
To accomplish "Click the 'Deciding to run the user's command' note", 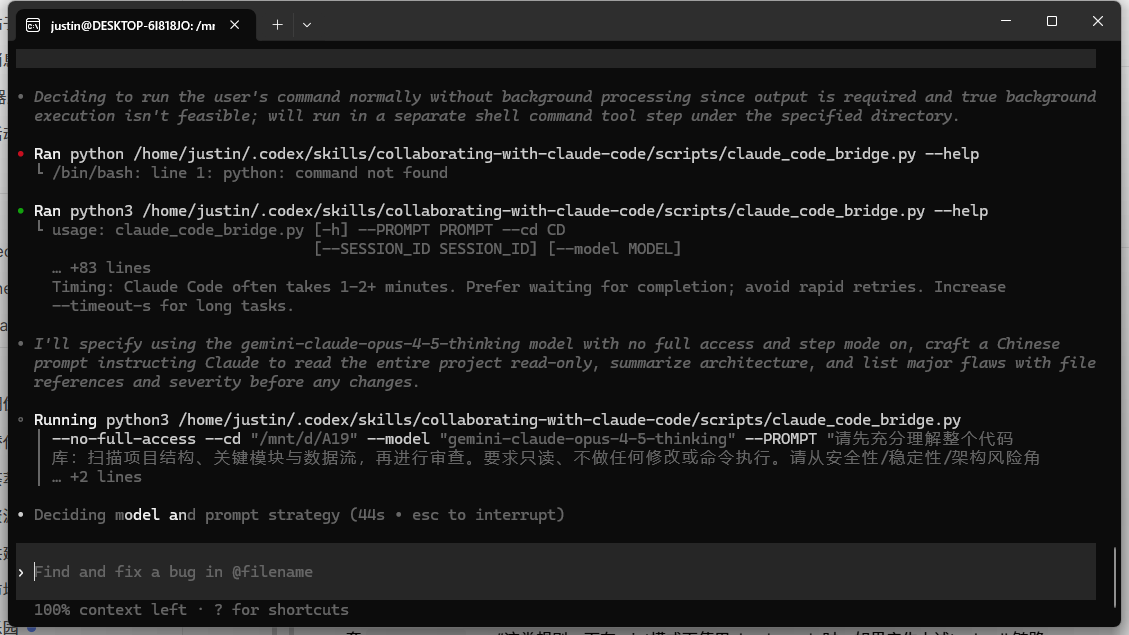I will pyautogui.click(x=564, y=106).
